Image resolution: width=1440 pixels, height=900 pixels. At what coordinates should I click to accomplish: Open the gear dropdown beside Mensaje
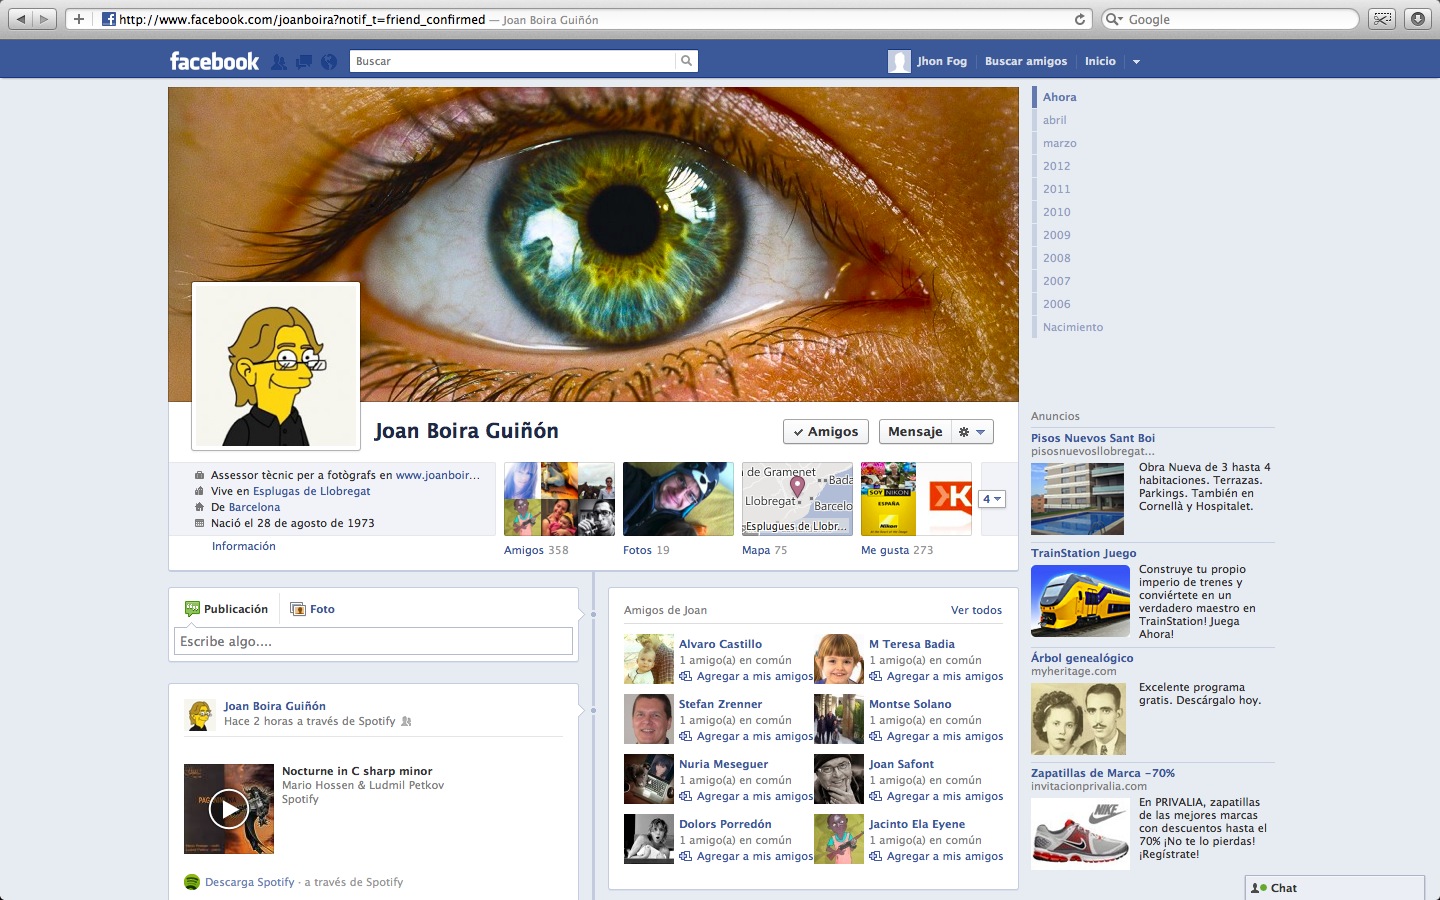click(x=971, y=432)
